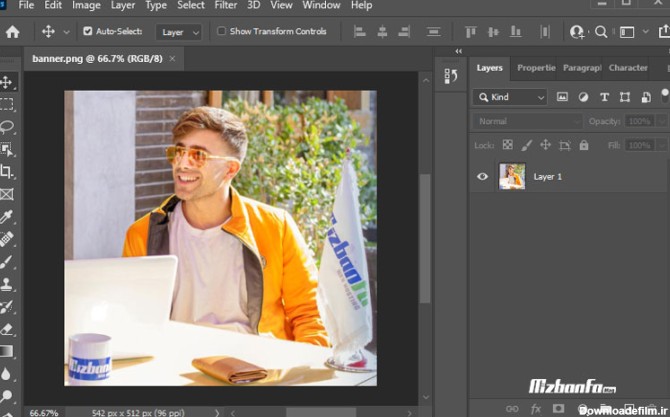
Task: Enable Show Transform Controls checkbox
Action: tap(222, 32)
